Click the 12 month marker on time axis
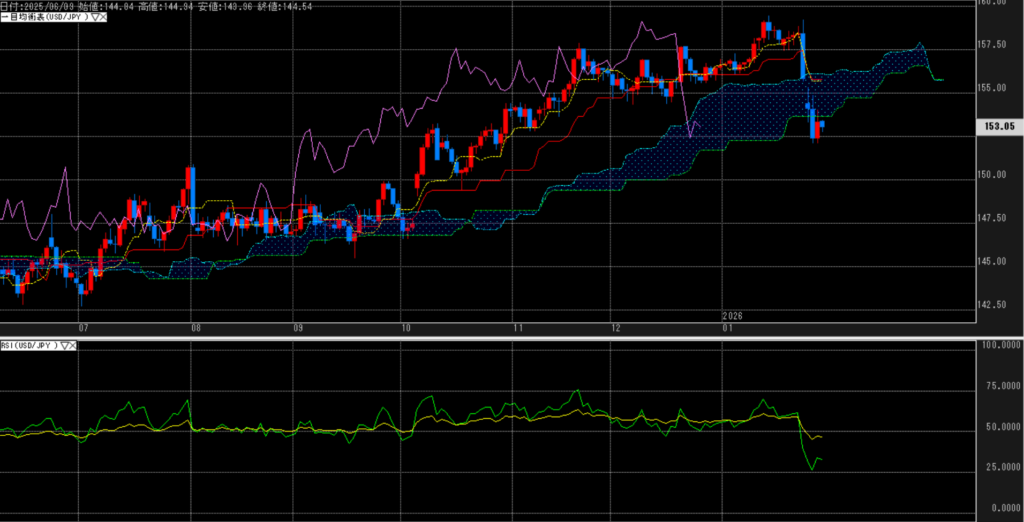The width and height of the screenshot is (1024, 522). click(617, 327)
